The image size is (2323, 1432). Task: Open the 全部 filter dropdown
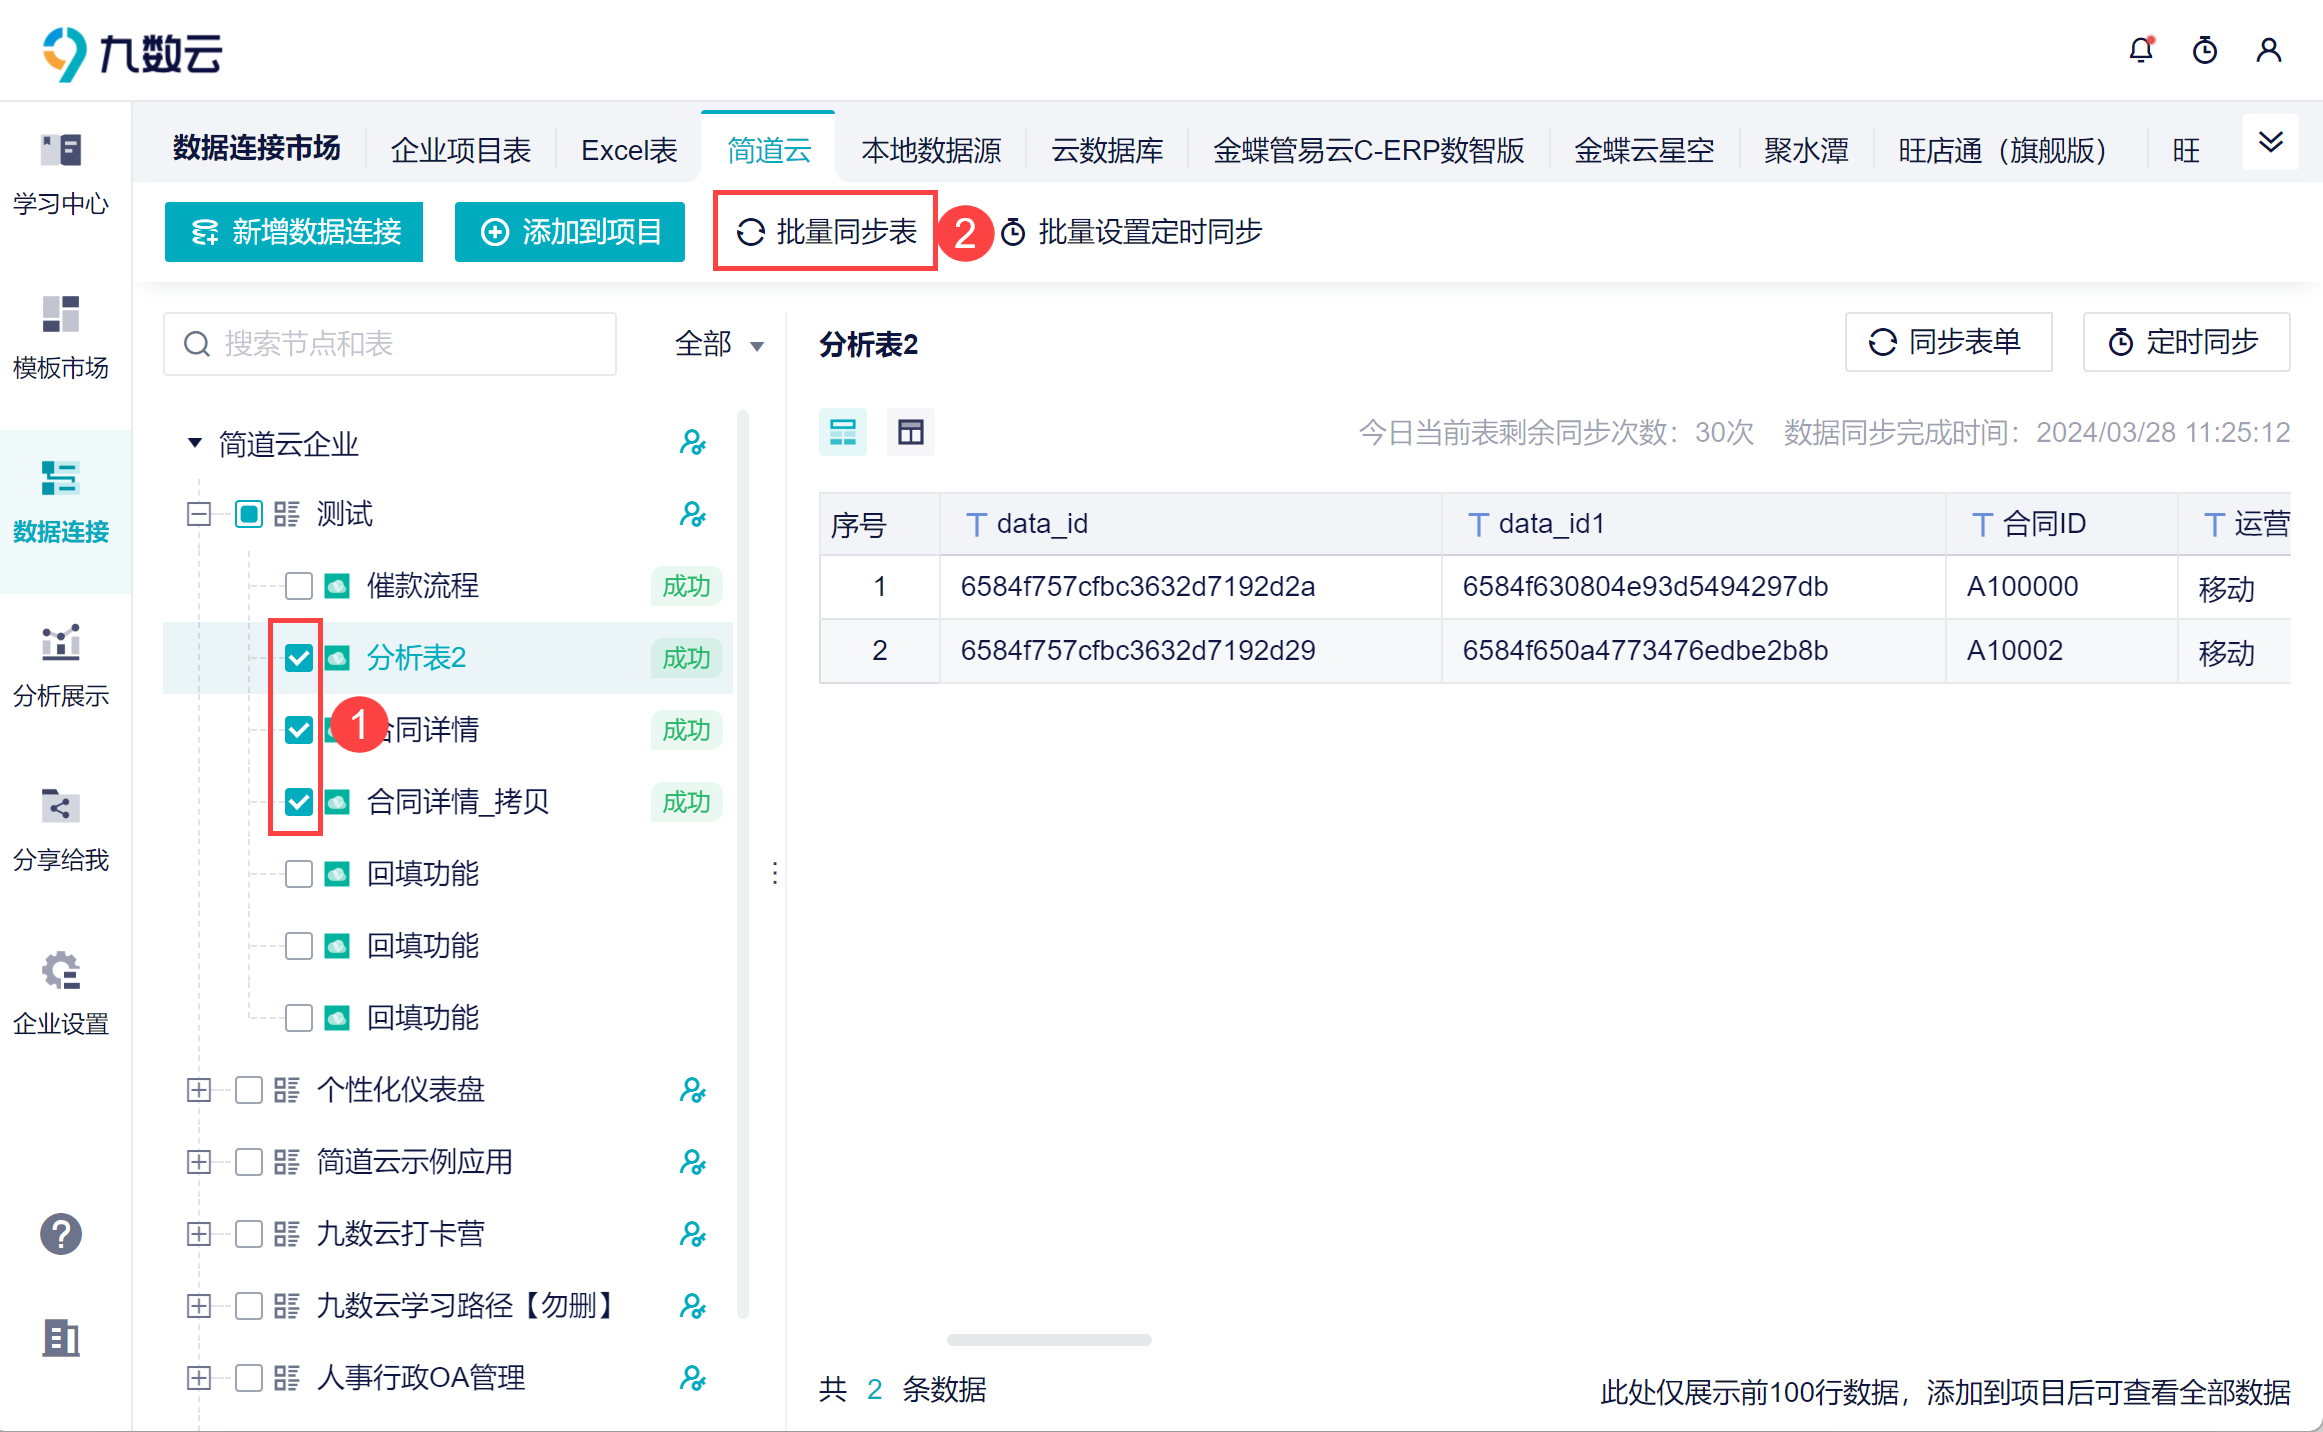click(719, 345)
